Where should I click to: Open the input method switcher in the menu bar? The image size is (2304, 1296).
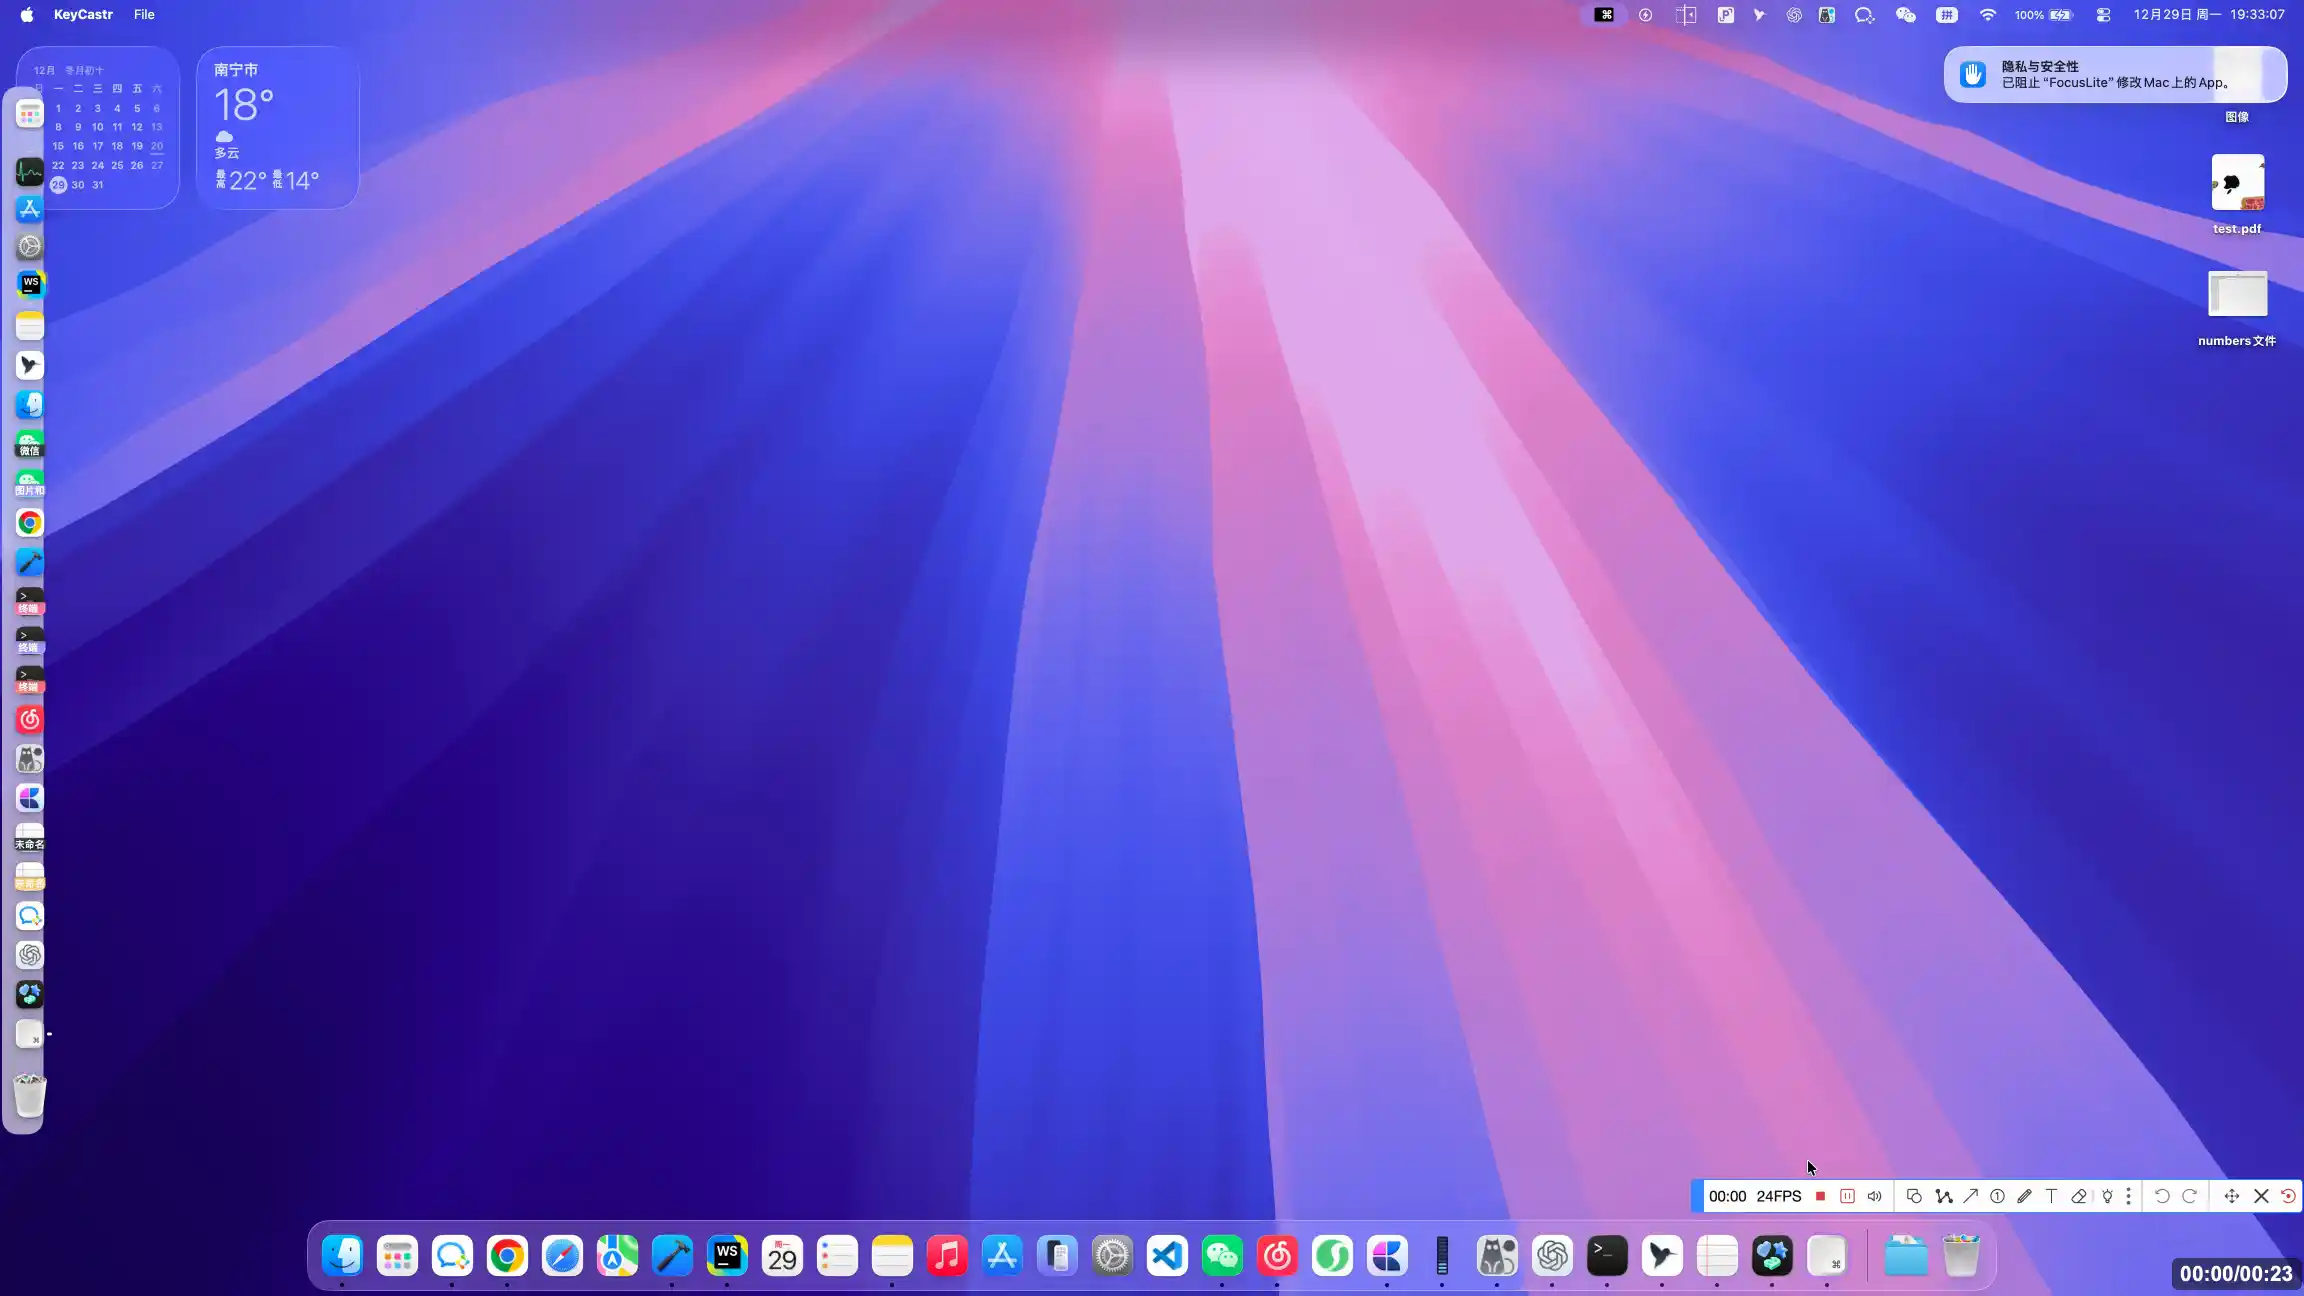[x=1946, y=15]
